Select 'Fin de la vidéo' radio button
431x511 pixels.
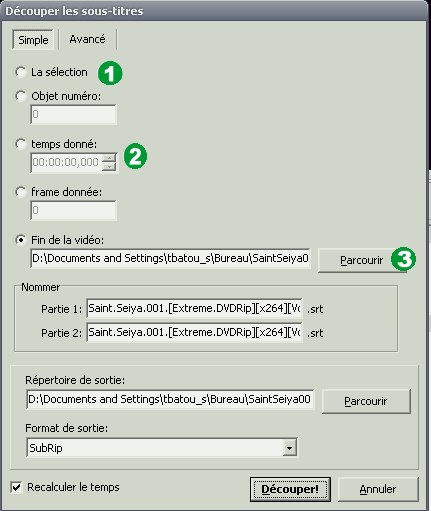[21, 240]
